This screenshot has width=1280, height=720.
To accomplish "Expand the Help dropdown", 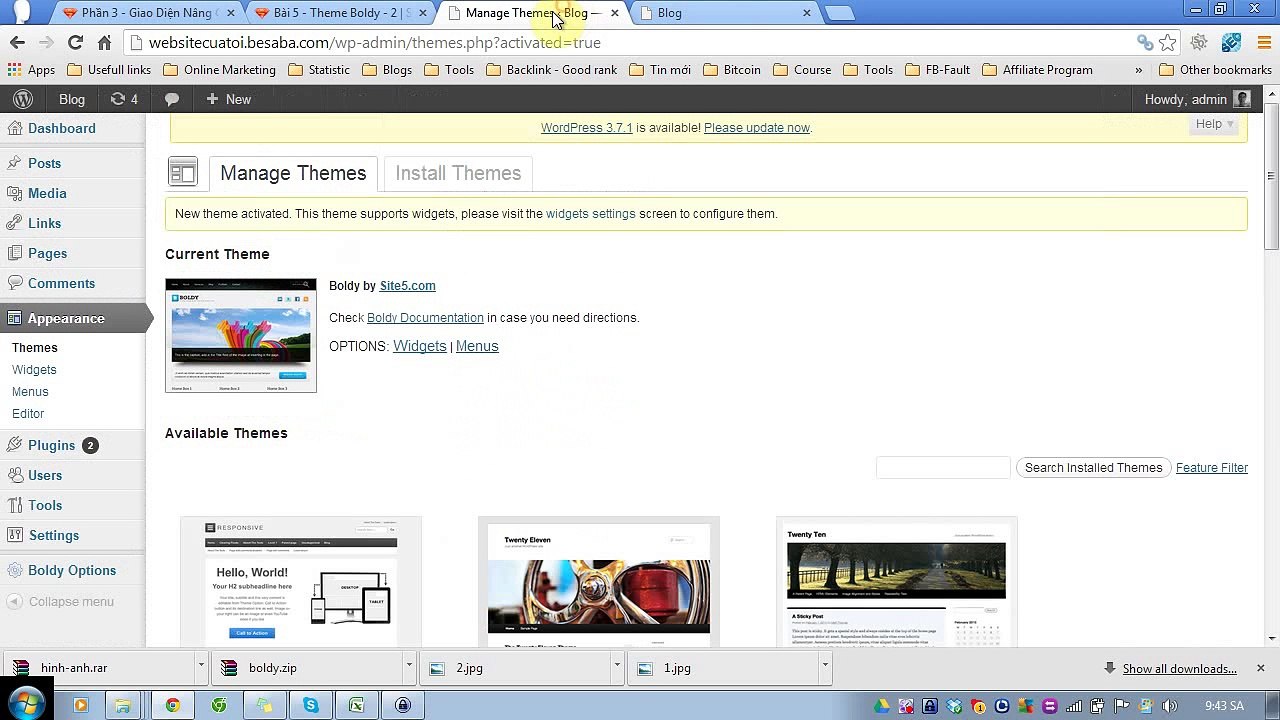I will (1215, 124).
